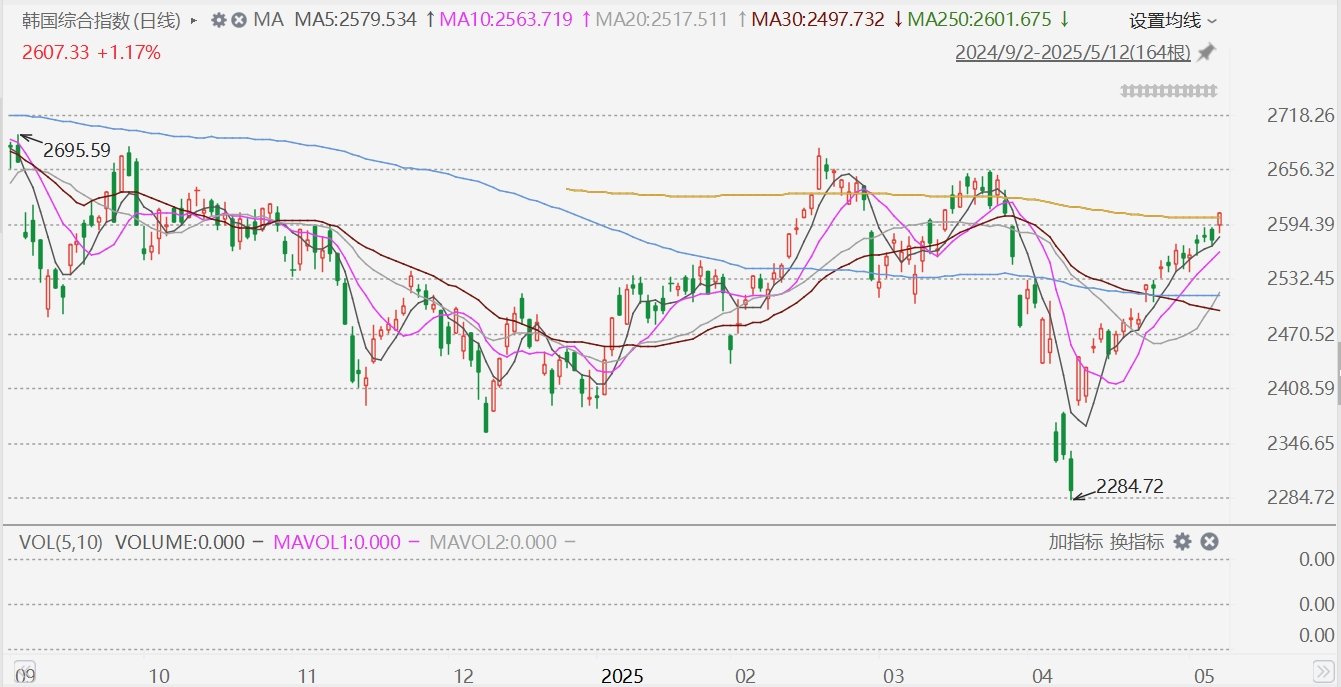The image size is (1341, 687).
Task: Click the left scroll arrow on timeline
Action: pyautogui.click(x=26, y=673)
